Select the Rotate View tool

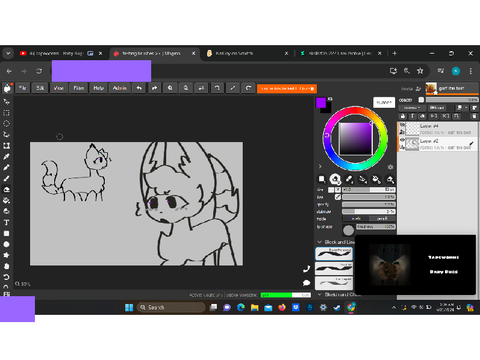[6, 277]
